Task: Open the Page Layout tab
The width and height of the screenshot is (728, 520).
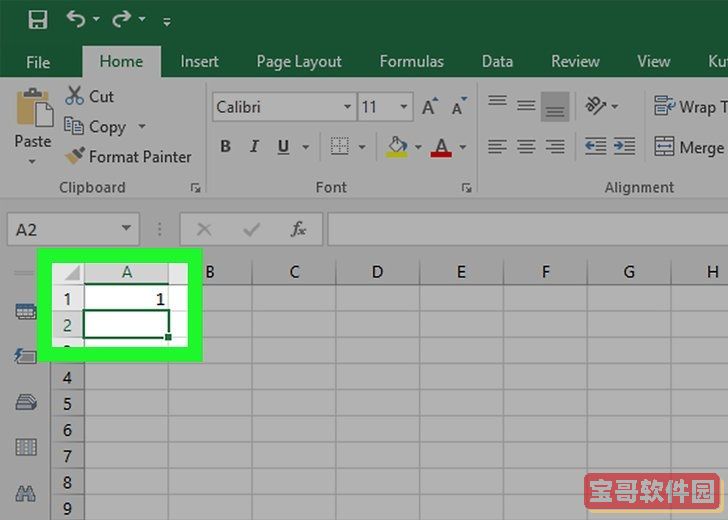Action: (299, 62)
